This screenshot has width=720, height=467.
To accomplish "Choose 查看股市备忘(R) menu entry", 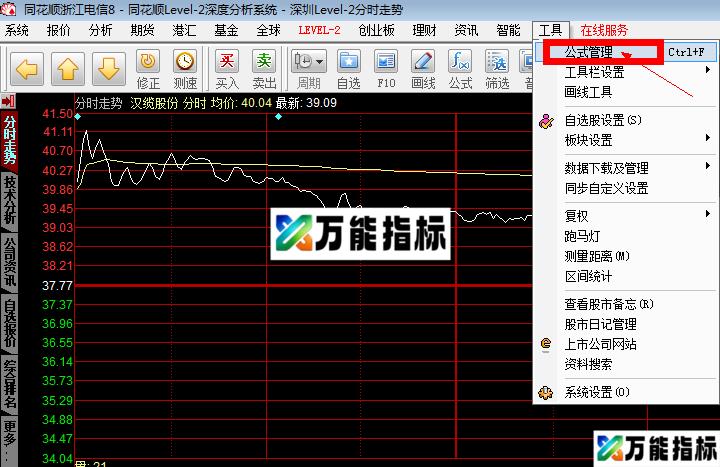I will (625, 304).
